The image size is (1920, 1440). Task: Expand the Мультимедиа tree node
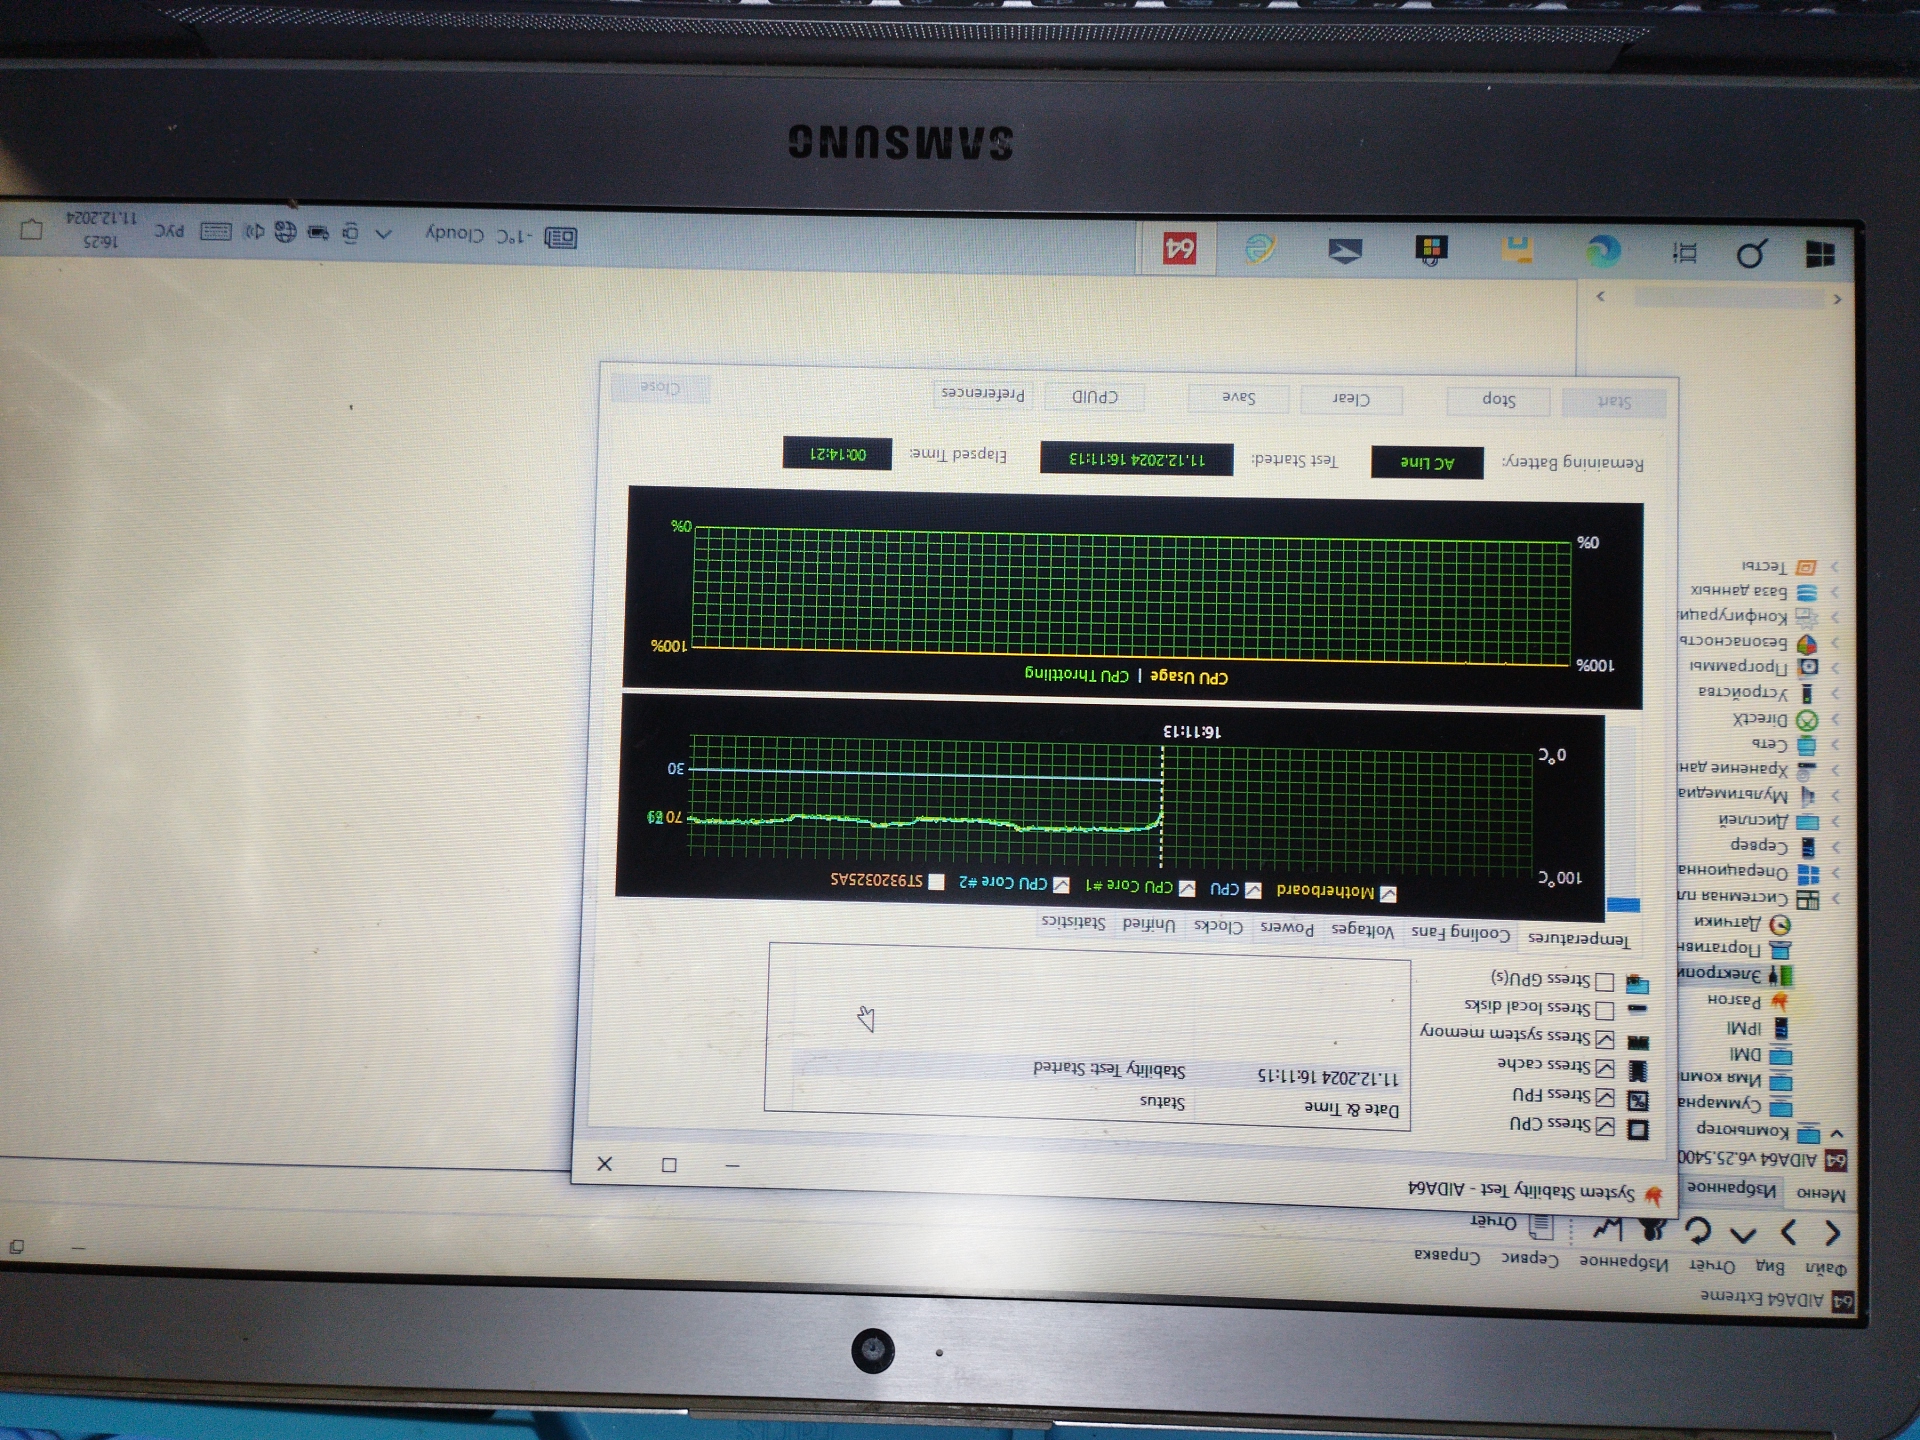coord(1836,796)
